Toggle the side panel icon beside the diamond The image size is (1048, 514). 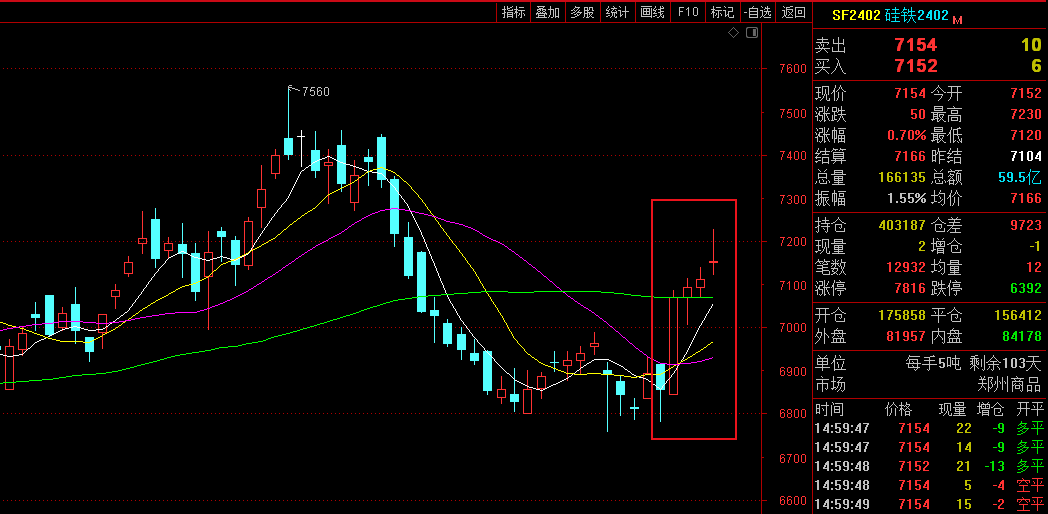751,33
